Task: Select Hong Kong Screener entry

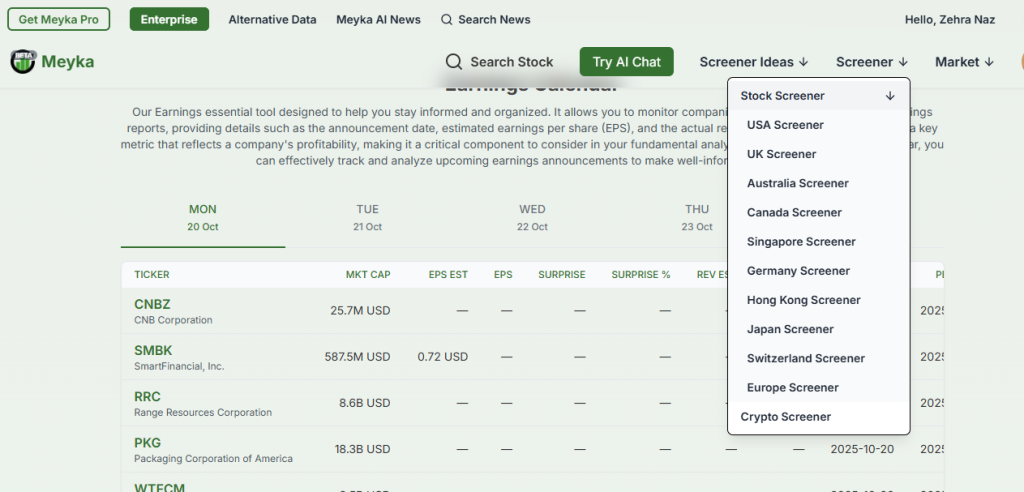Action: point(803,300)
